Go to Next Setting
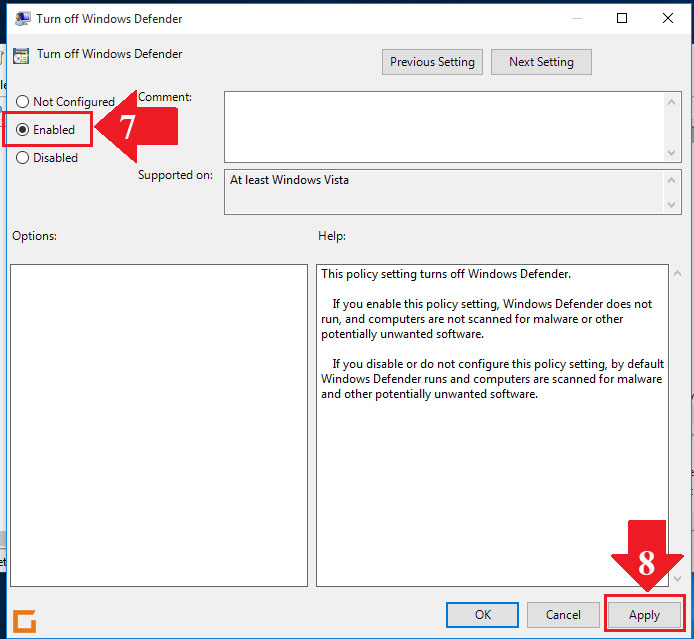Image resolution: width=694 pixels, height=639 pixels. tap(541, 62)
